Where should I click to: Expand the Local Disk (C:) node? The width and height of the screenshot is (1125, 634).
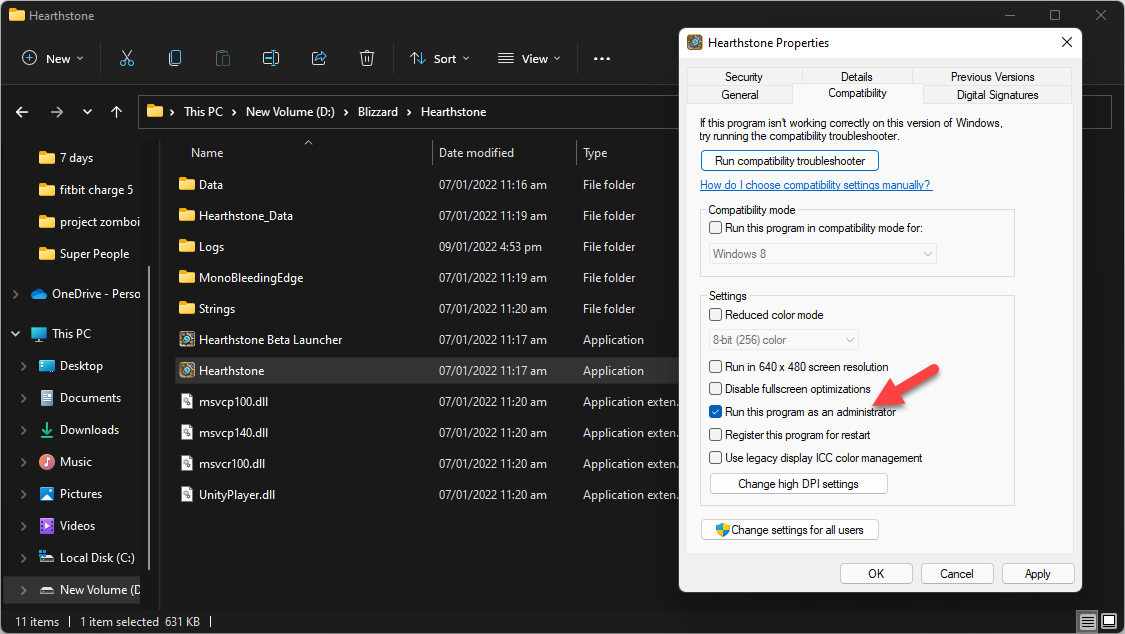pyautogui.click(x=24, y=557)
